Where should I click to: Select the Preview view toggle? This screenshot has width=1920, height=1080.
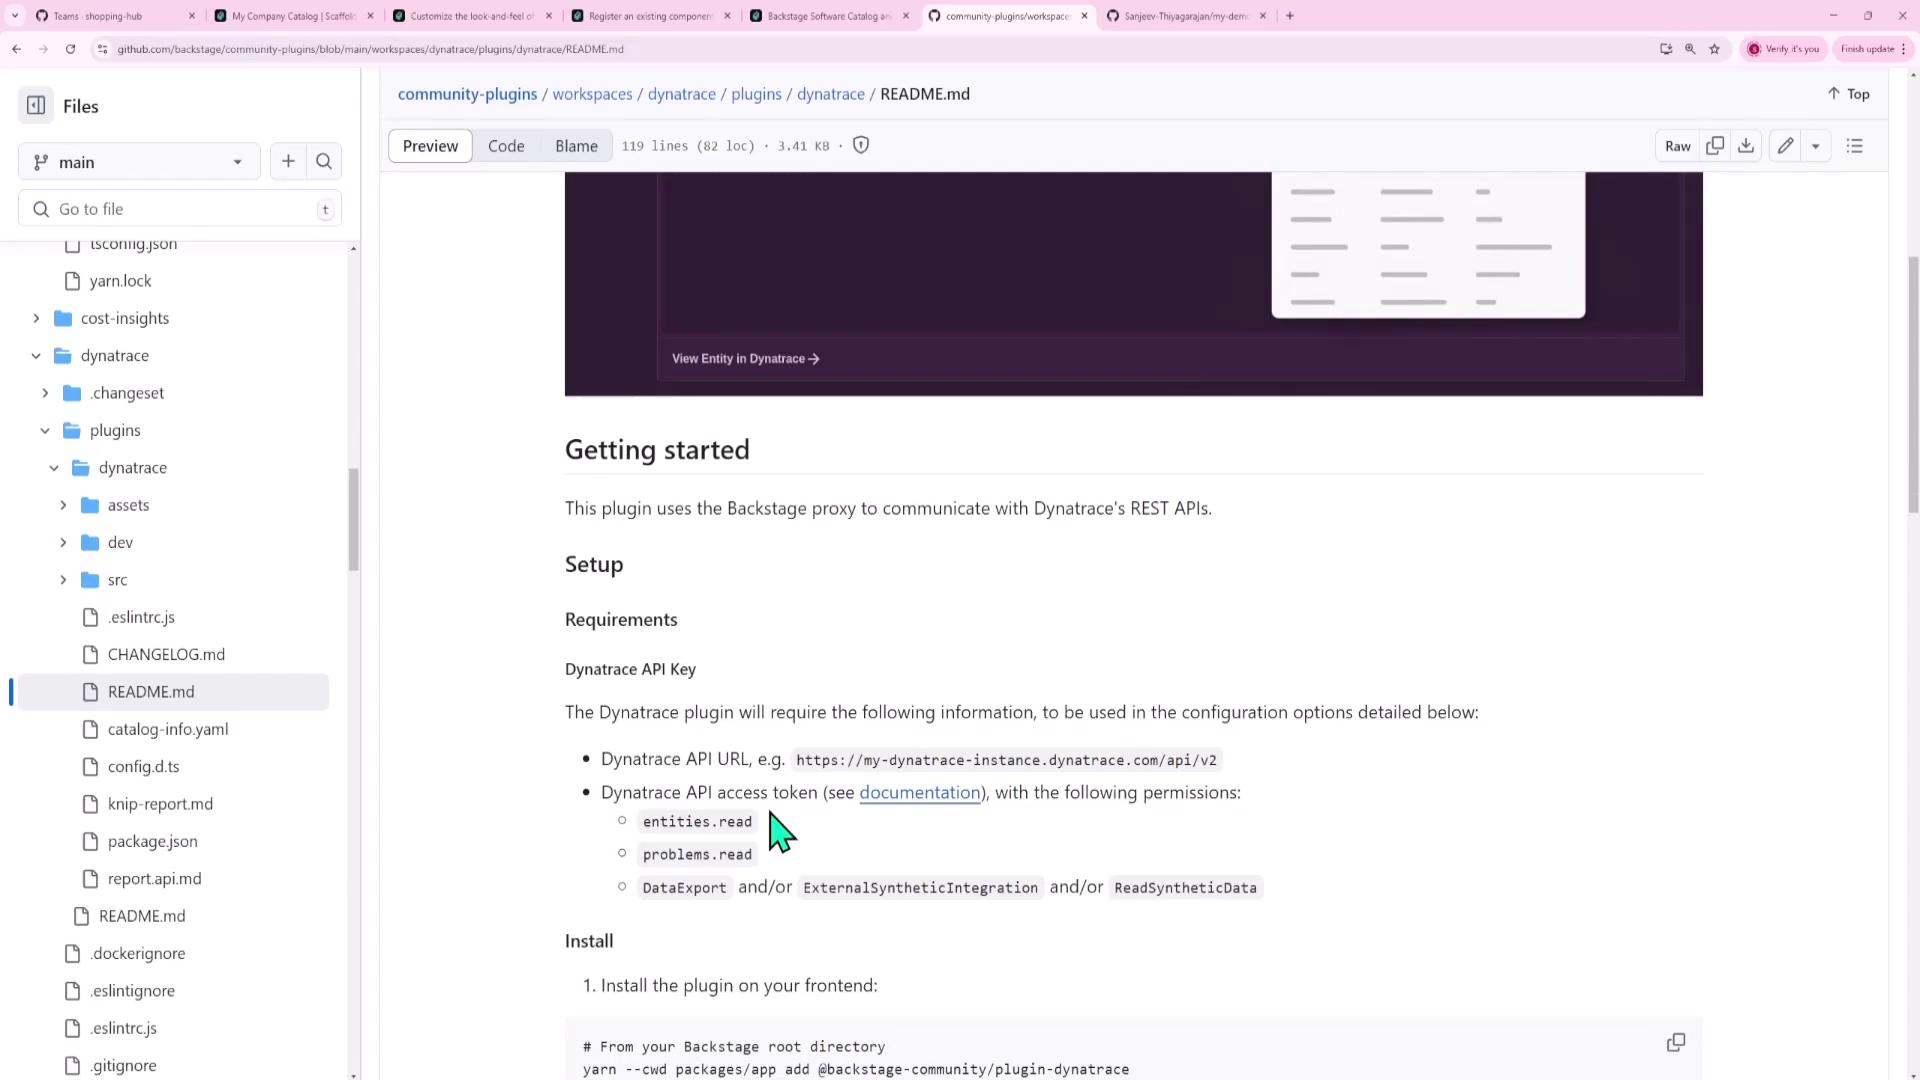[430, 146]
